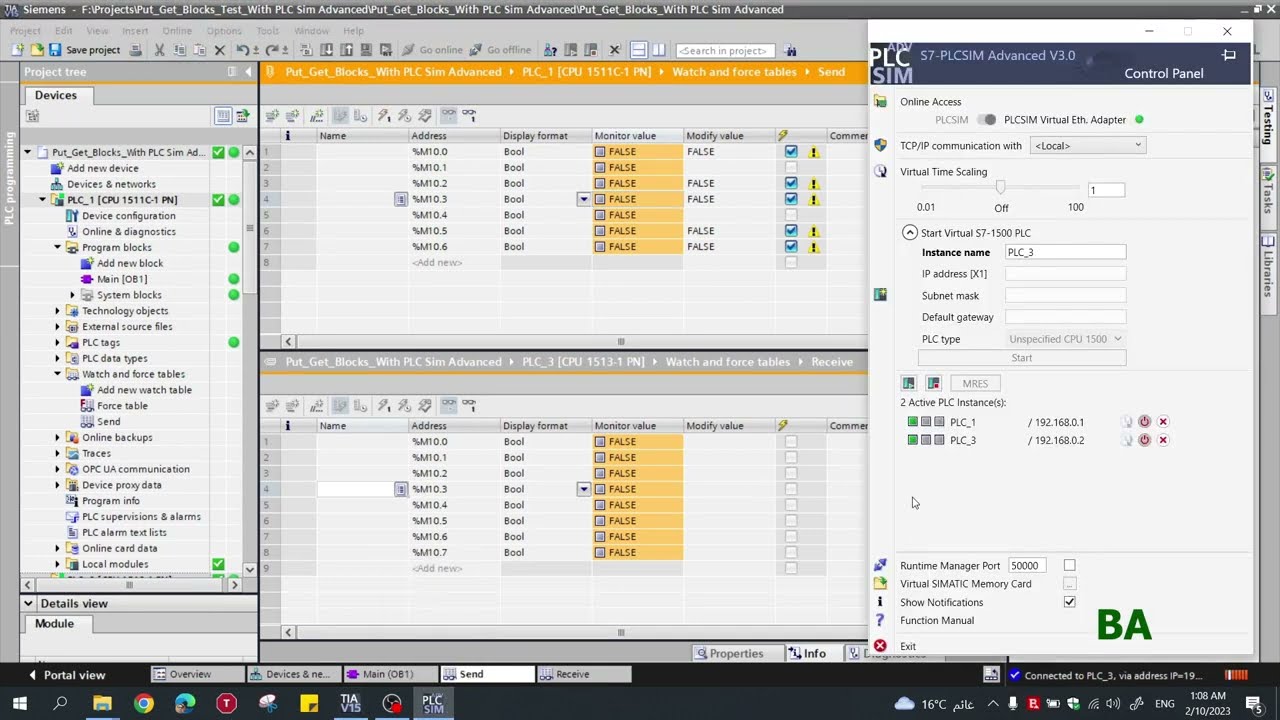Click the Delete X icon in main toolbar
The image size is (1280, 720).
click(220, 50)
